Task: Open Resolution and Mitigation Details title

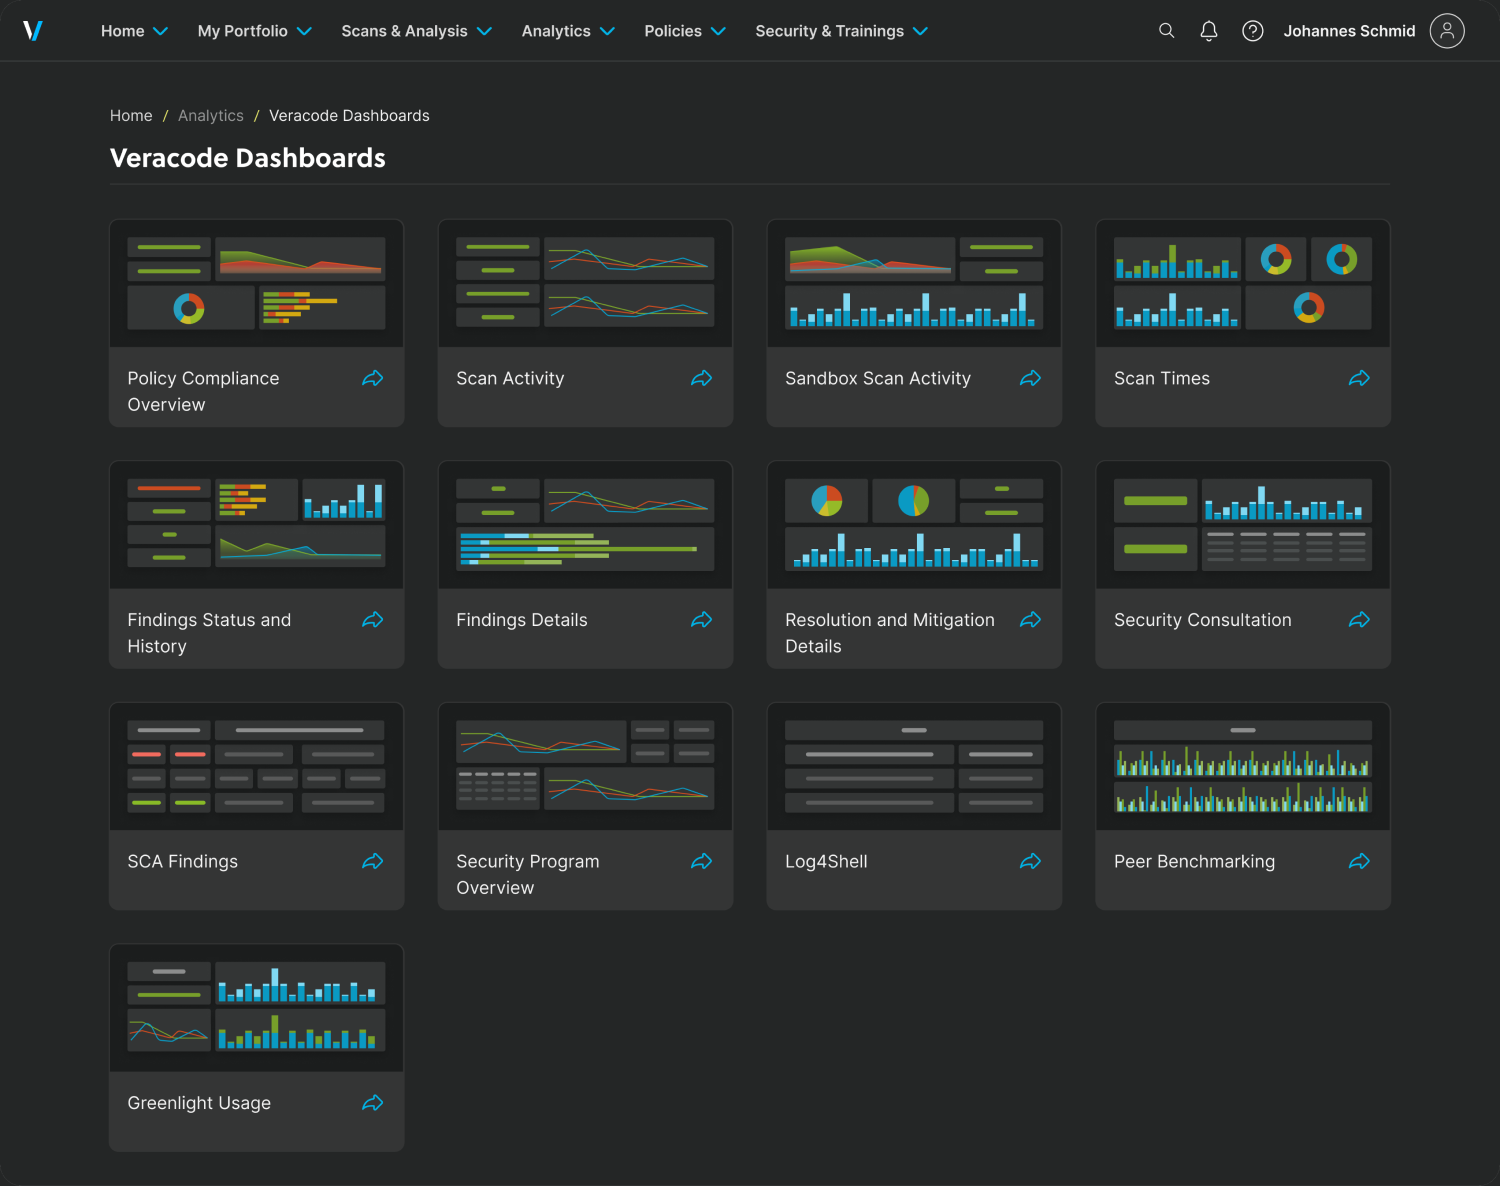Action: tap(890, 633)
